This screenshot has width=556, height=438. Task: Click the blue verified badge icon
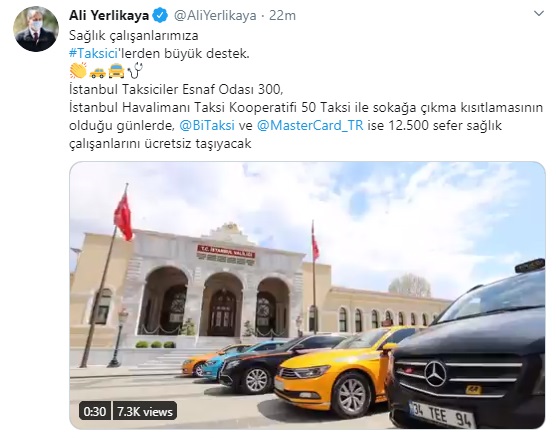(x=160, y=16)
